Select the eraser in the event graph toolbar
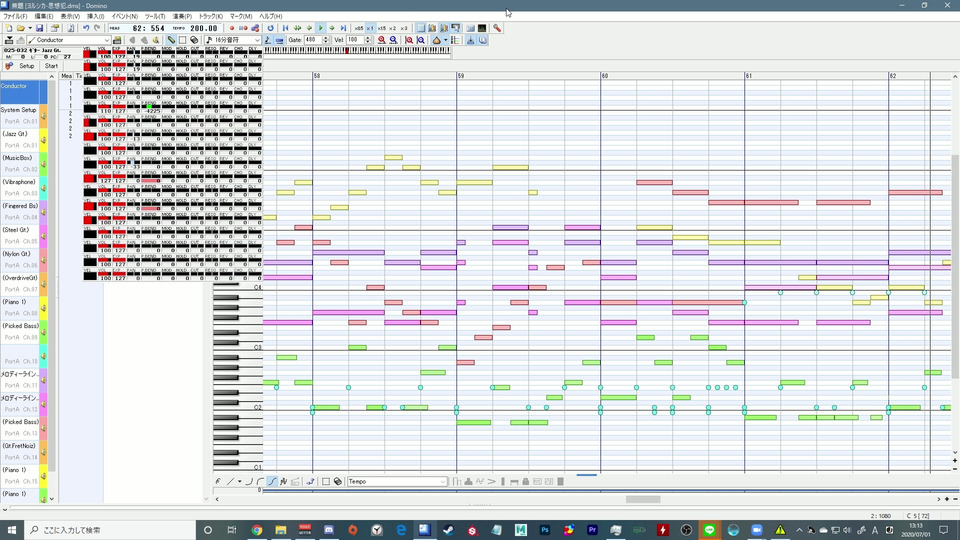The height and width of the screenshot is (540, 960). pos(337,482)
